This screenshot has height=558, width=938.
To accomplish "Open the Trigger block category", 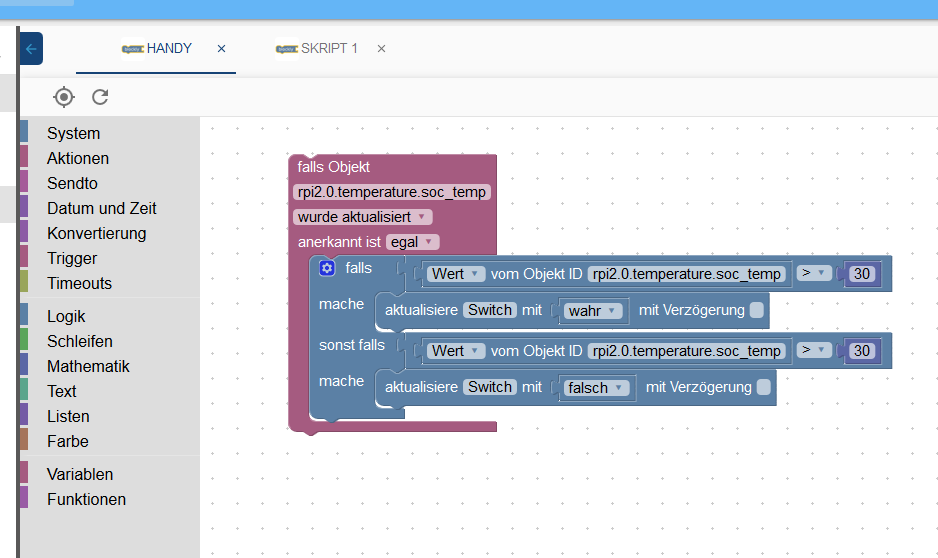I will pyautogui.click(x=72, y=258).
